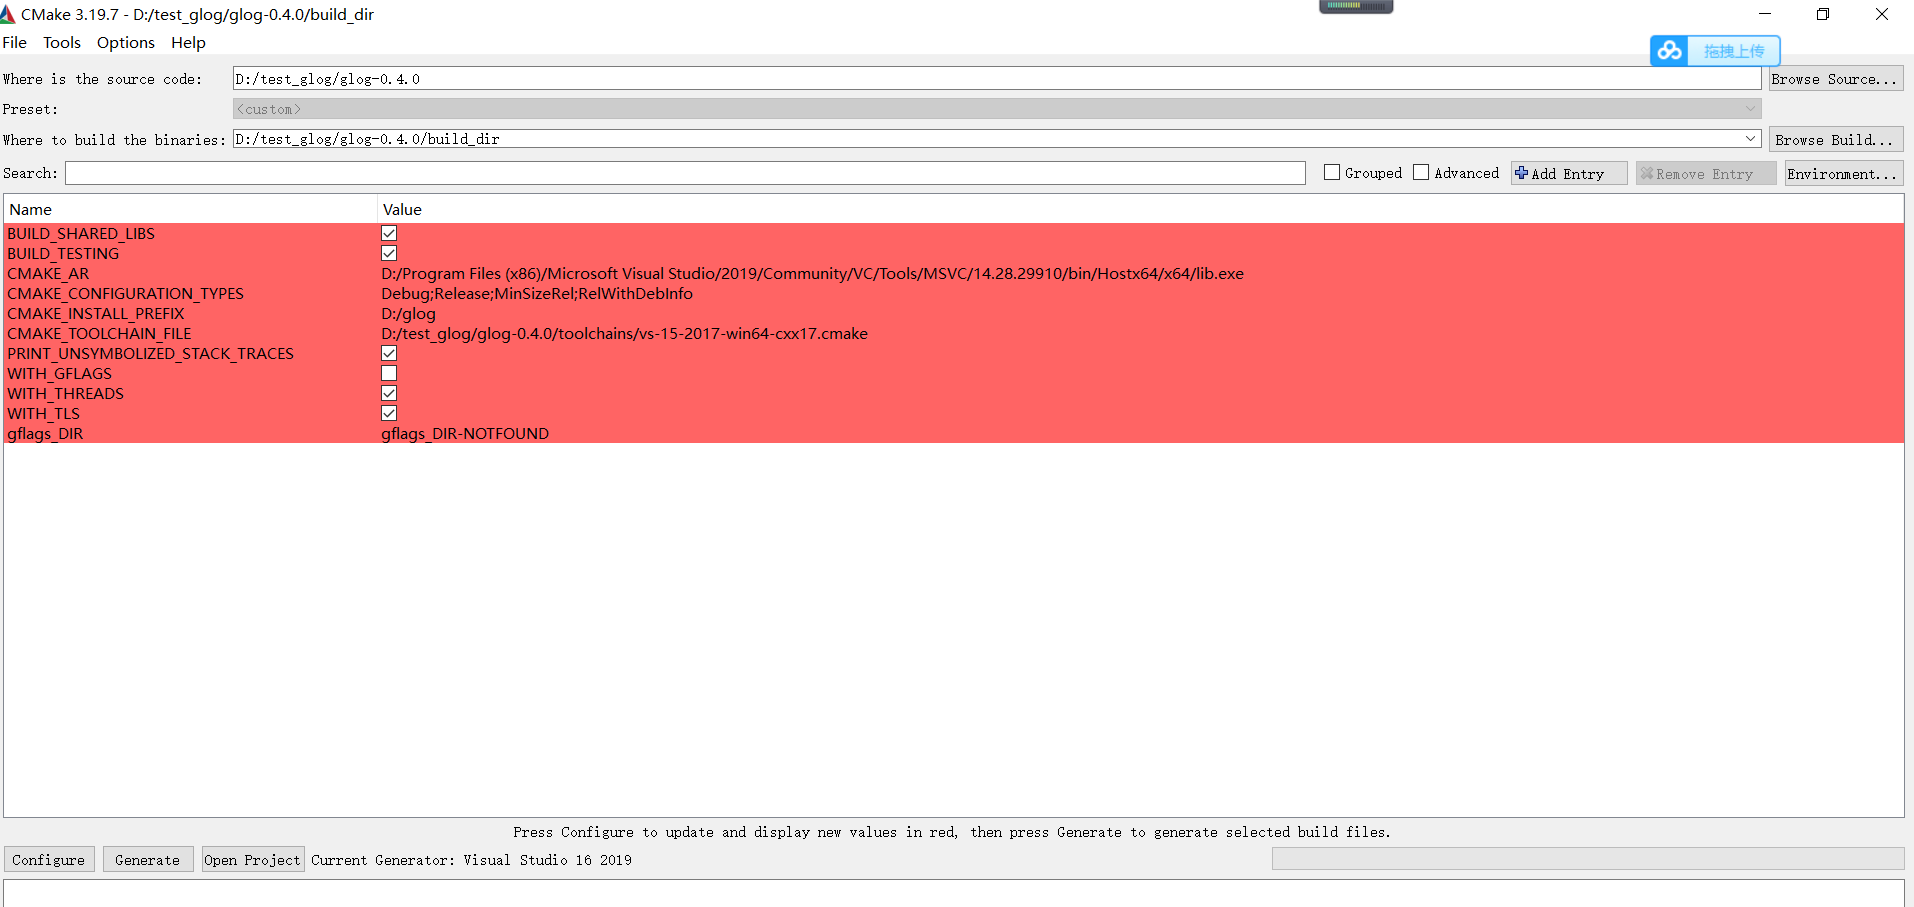Click the source code path field
1914x907 pixels.
coord(997,79)
